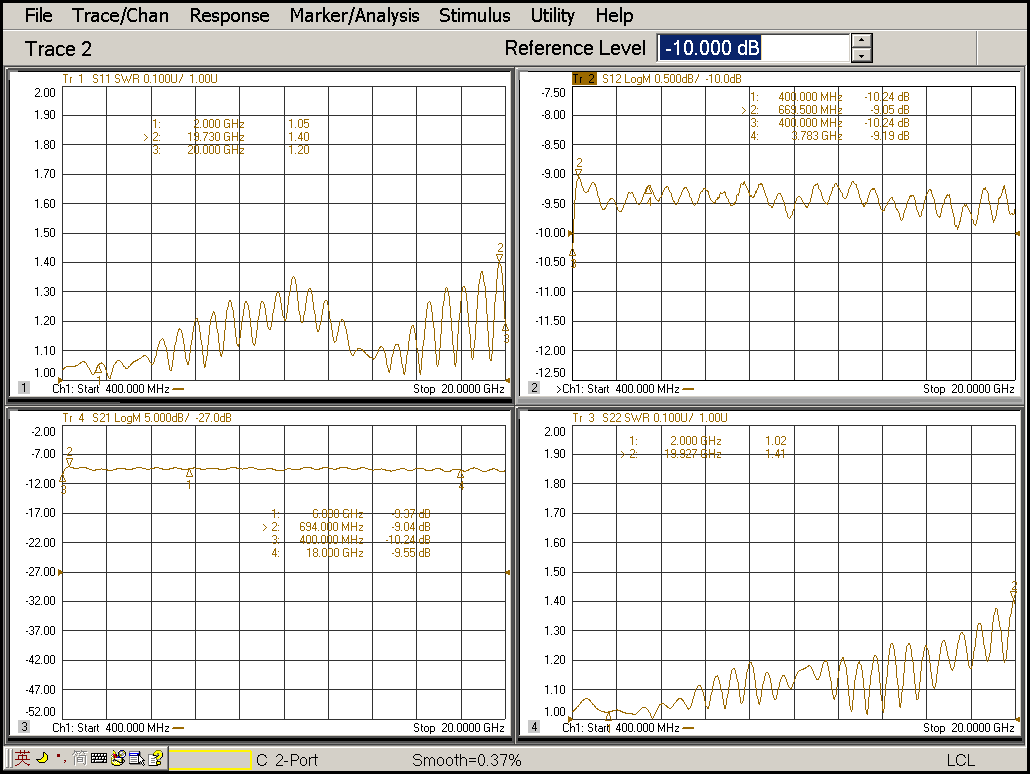Viewport: 1030px width, 774px height.
Task: Click the '694.000 MHz' marker readout
Action: [331, 527]
